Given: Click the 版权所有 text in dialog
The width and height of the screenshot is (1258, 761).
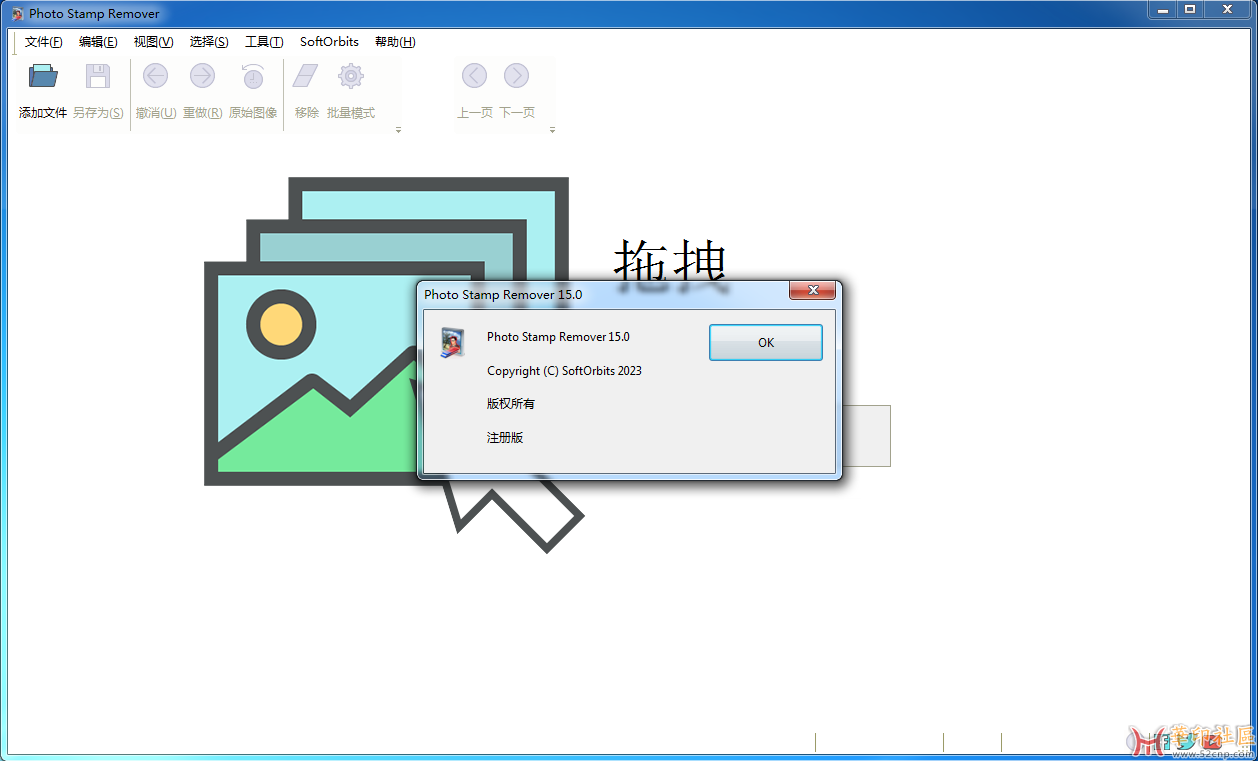Looking at the screenshot, I should click(x=511, y=404).
